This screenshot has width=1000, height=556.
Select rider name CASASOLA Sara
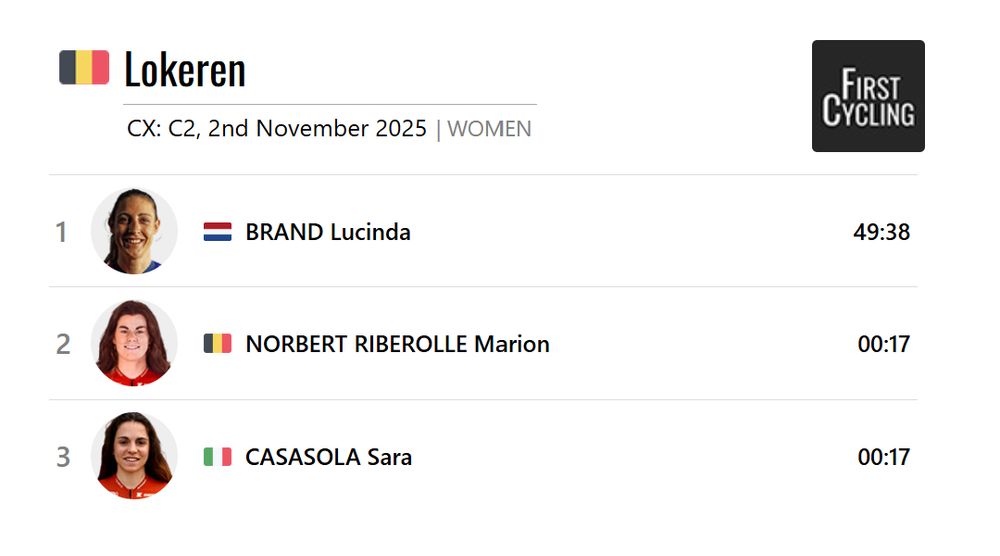pyautogui.click(x=328, y=457)
